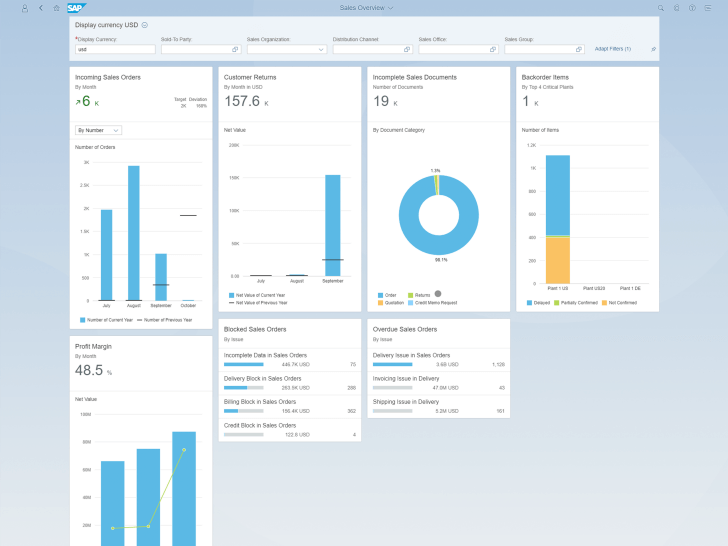Click the Display Currency input field
Viewport: 728px width, 546px height.
(115, 49)
